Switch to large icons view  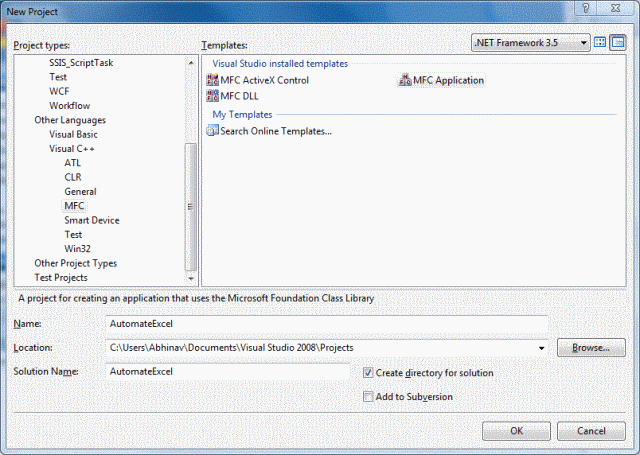pyautogui.click(x=600, y=42)
